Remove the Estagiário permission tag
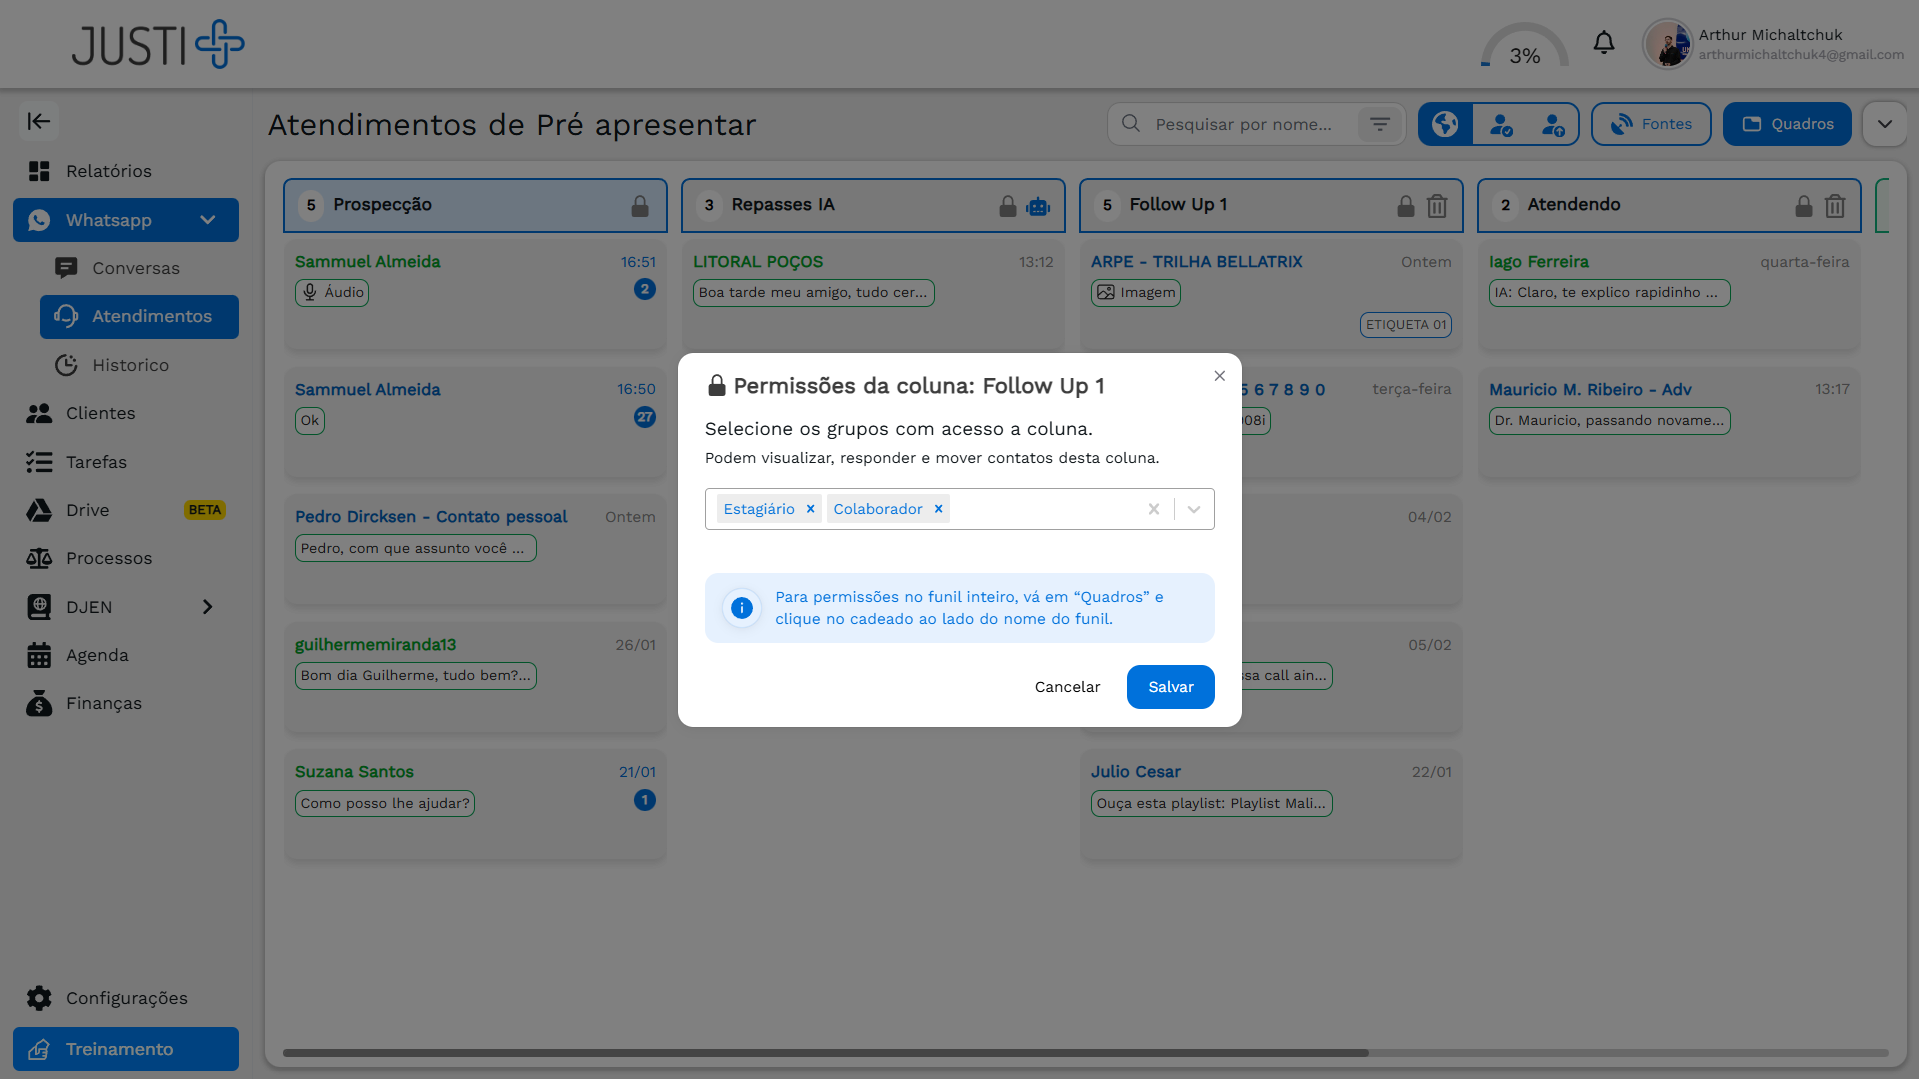1919x1079 pixels. [811, 508]
